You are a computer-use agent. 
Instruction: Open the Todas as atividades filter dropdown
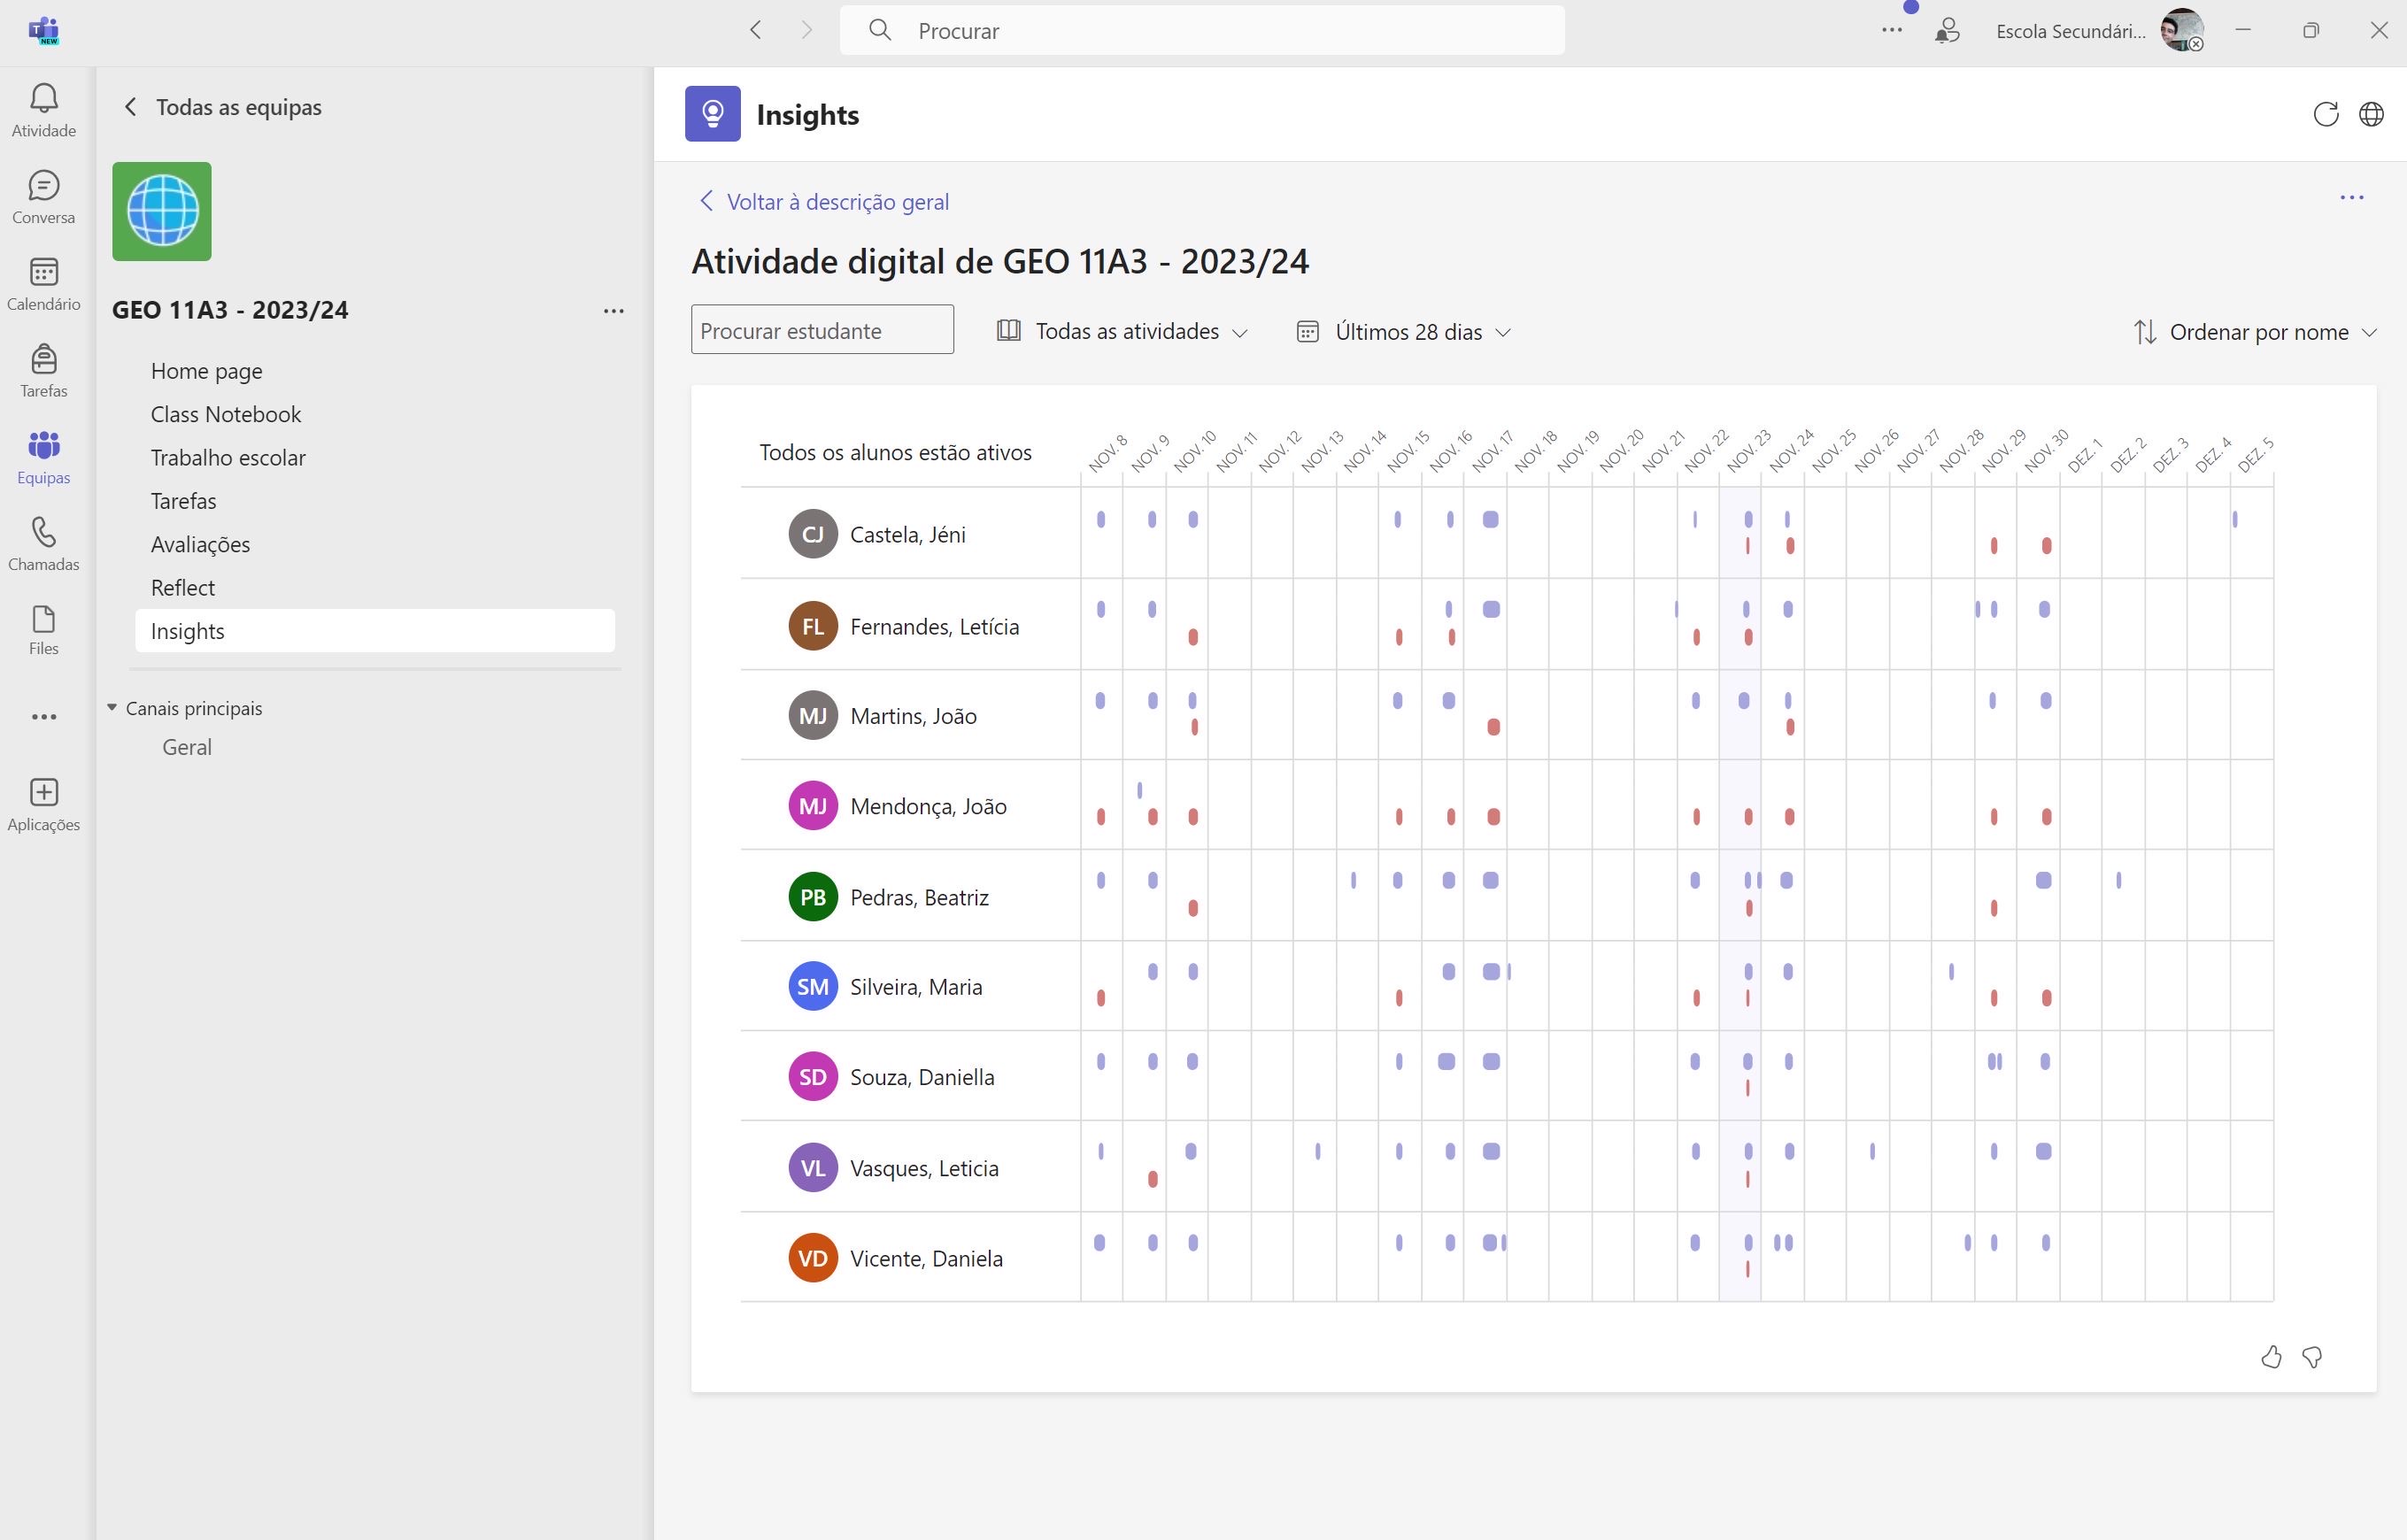click(1122, 331)
